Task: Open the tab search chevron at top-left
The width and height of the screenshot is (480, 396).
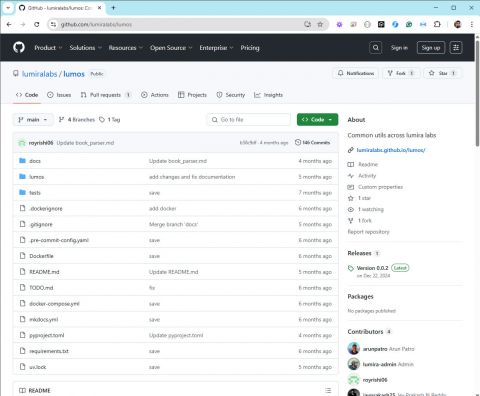Action: tap(8, 8)
